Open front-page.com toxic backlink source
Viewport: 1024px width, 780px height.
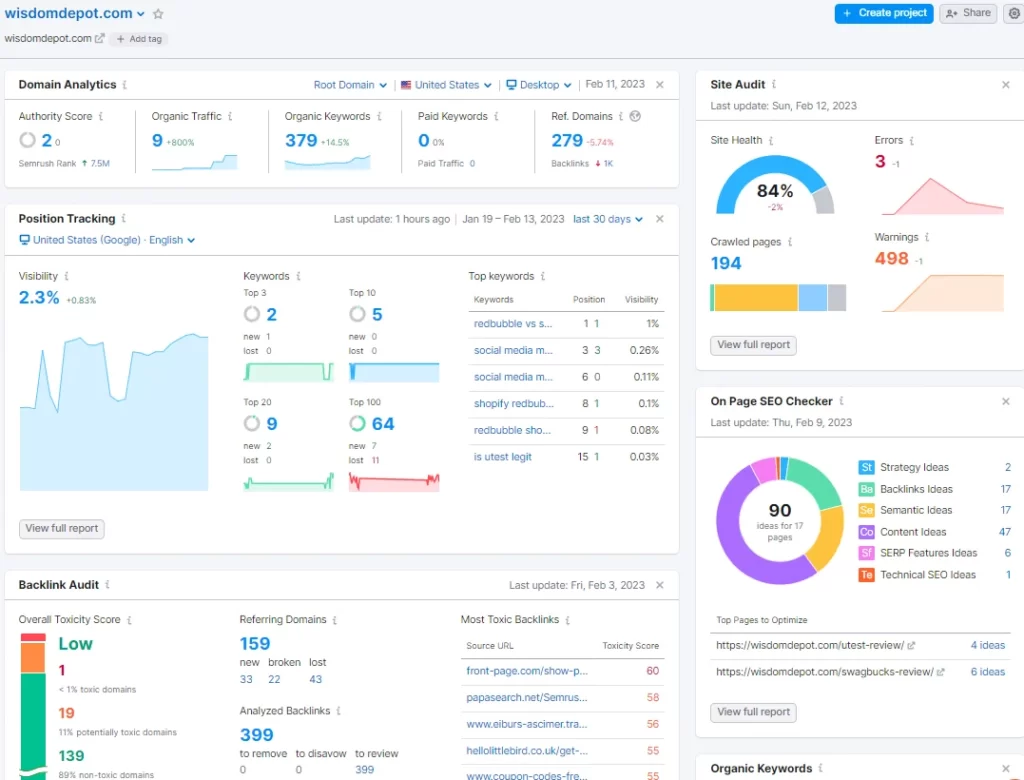[527, 671]
